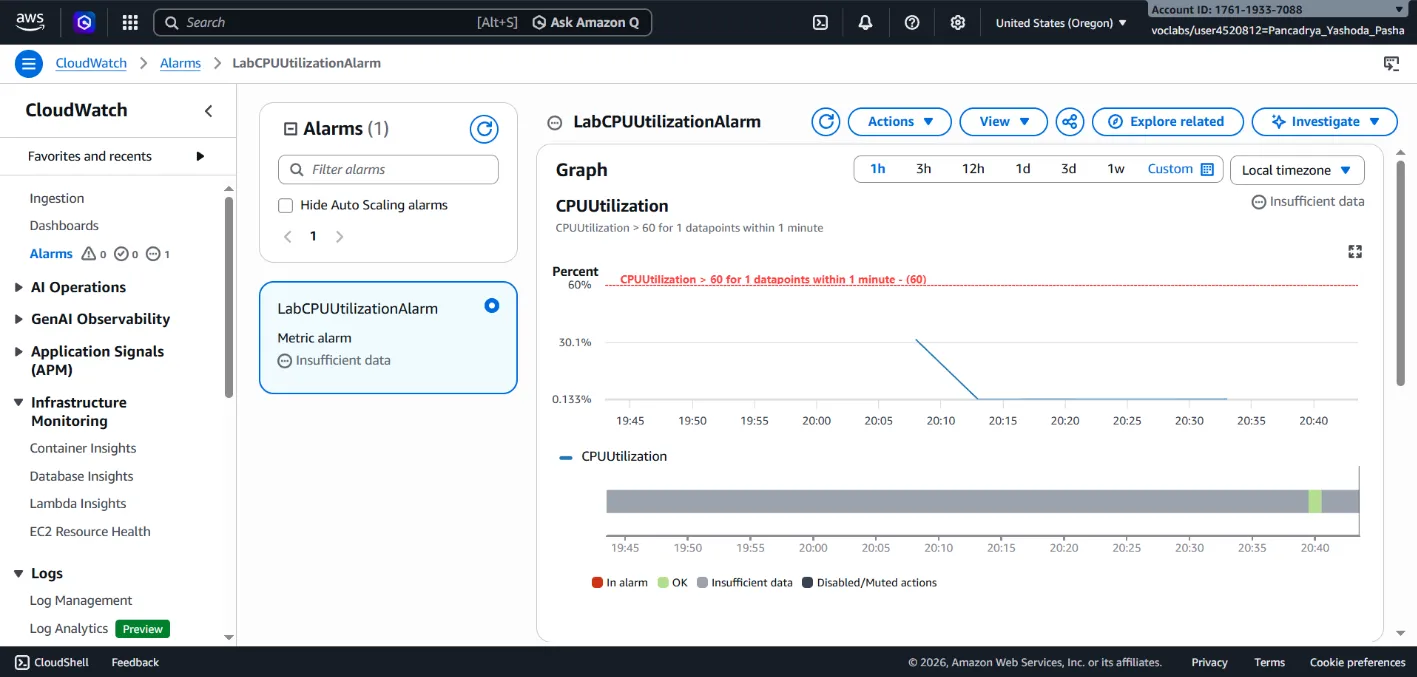Open Feedback in footer

(135, 662)
